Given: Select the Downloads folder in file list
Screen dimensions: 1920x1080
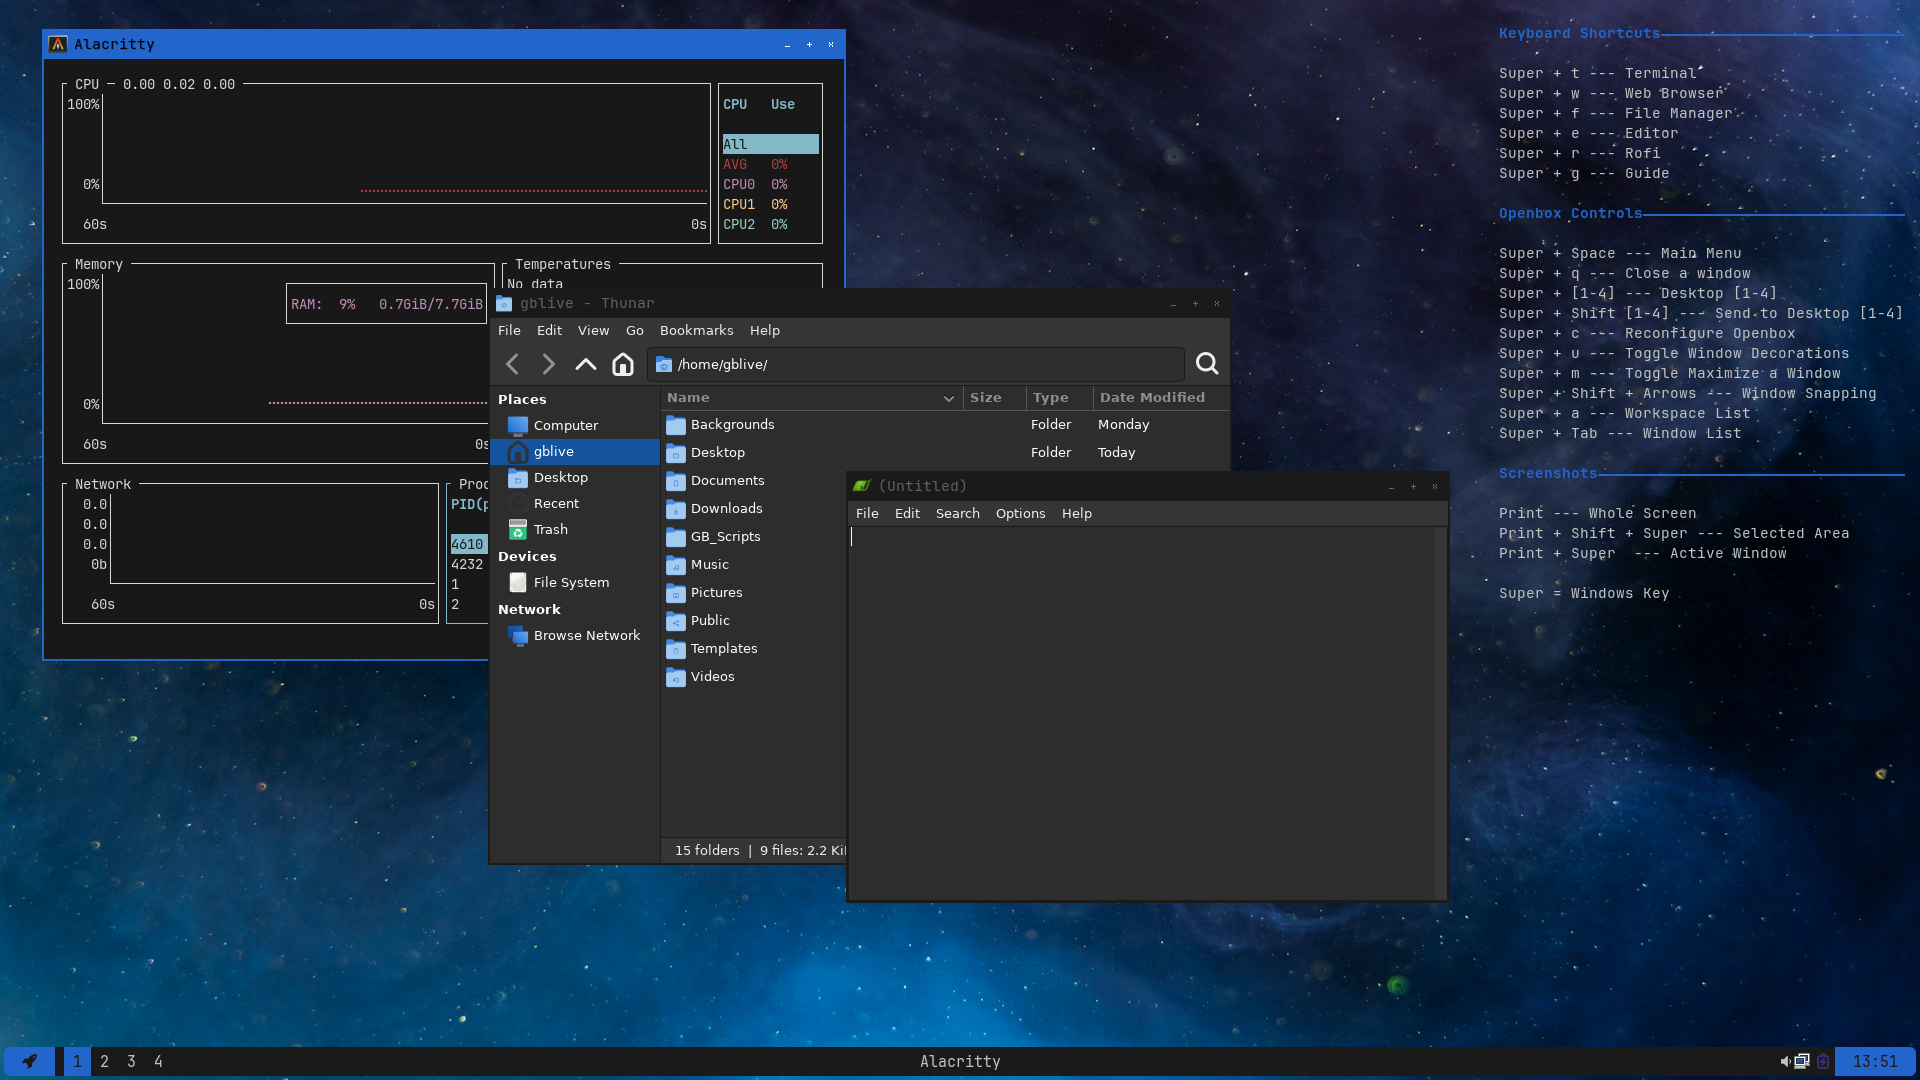Looking at the screenshot, I should click(x=726, y=509).
